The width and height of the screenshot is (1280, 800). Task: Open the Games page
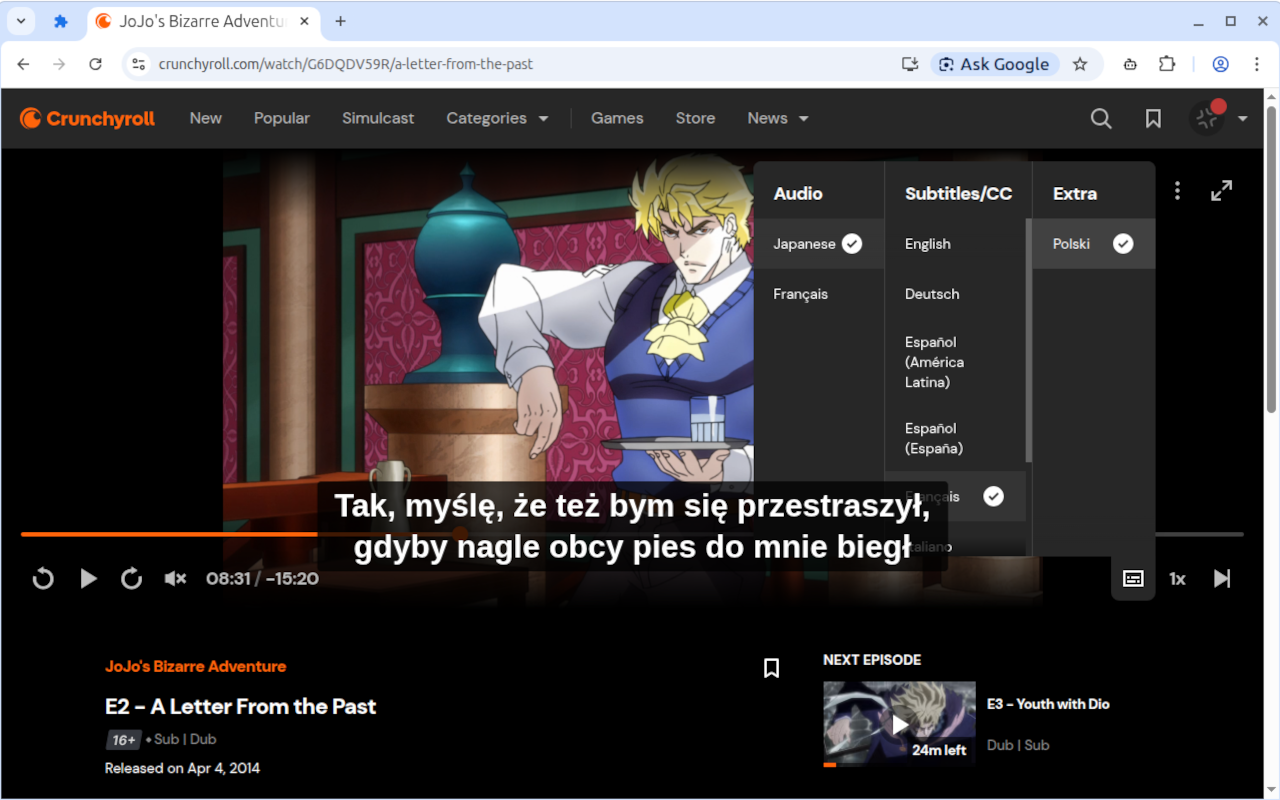pos(617,118)
